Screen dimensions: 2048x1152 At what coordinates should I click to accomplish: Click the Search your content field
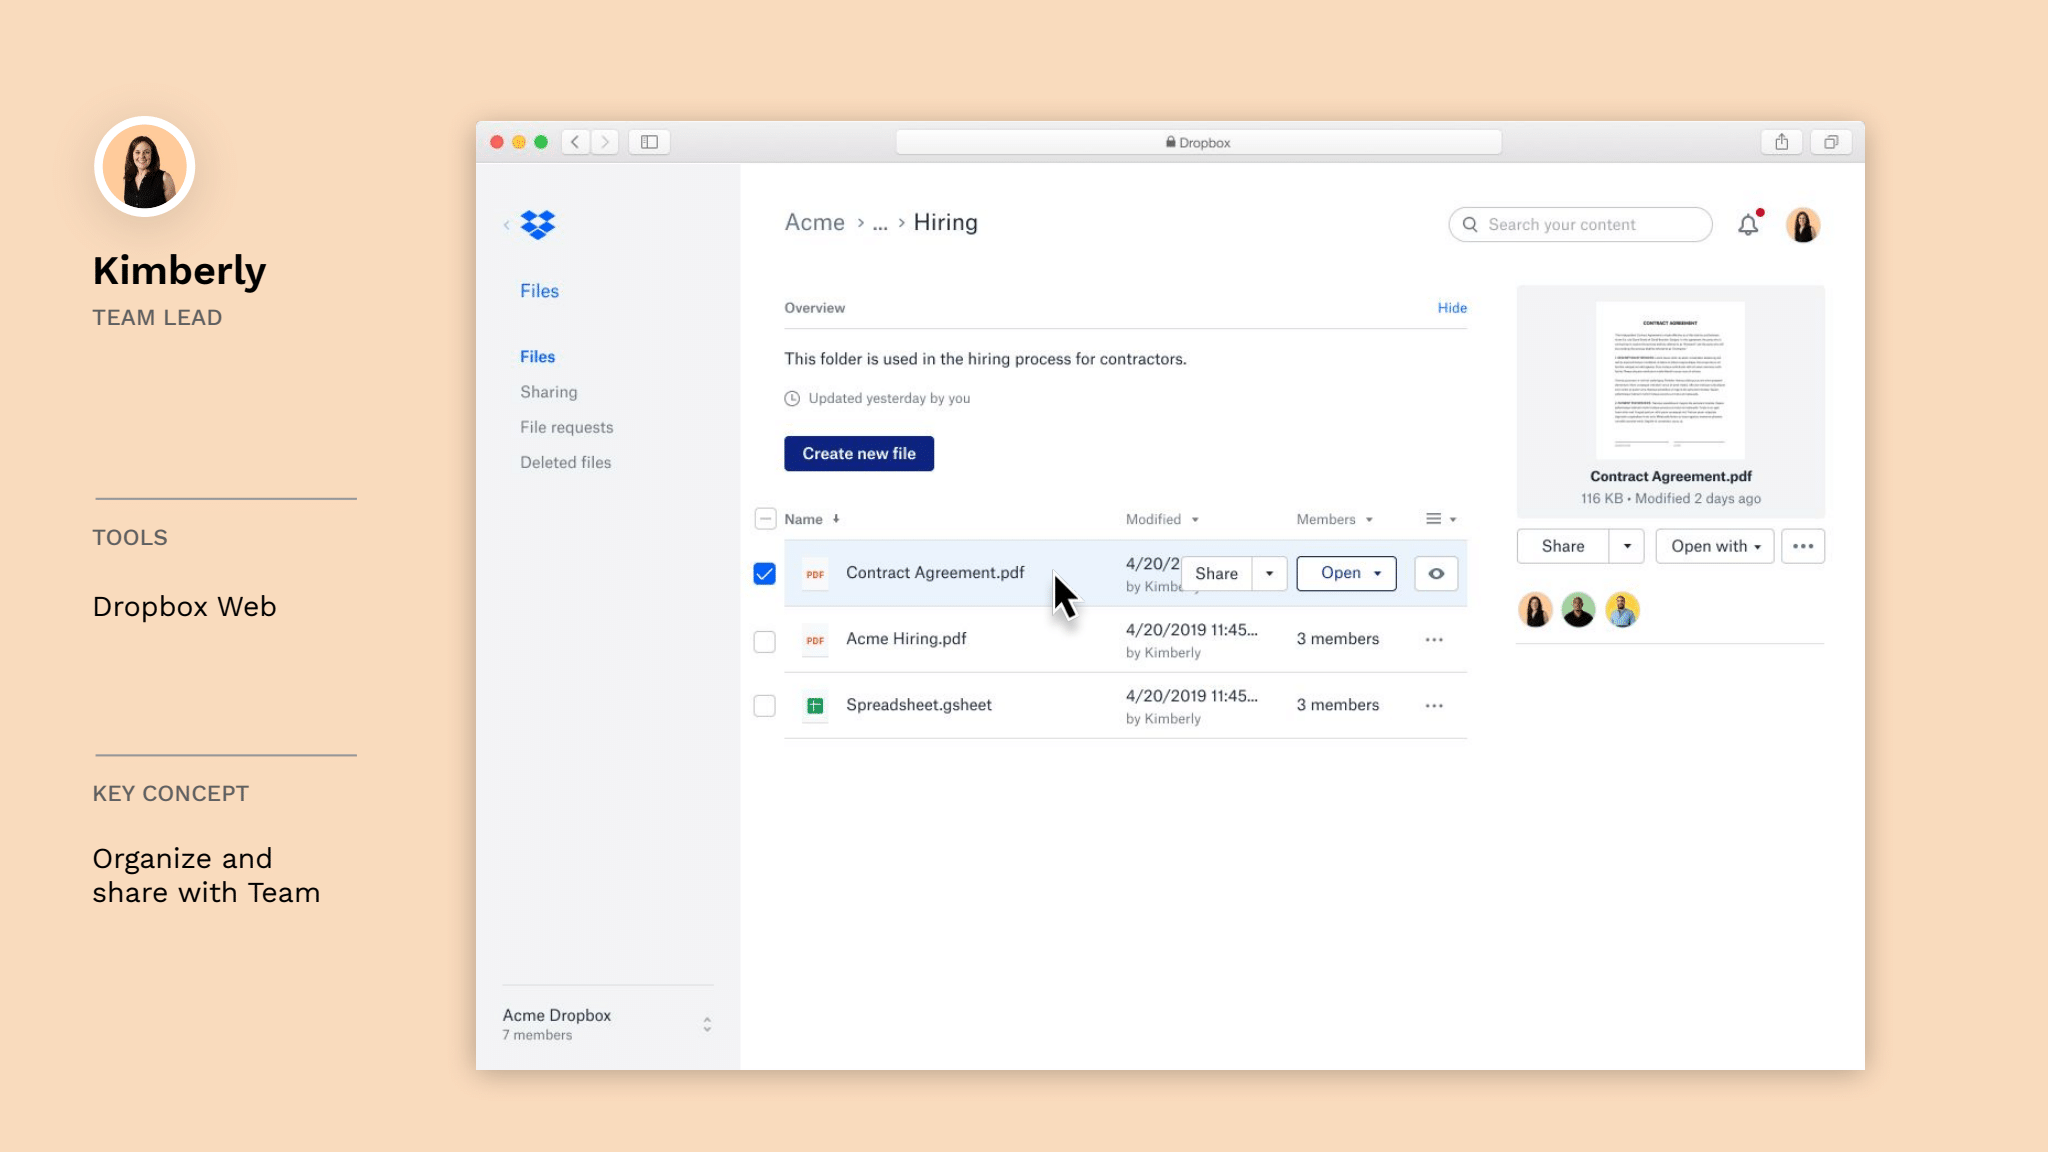pos(1580,225)
